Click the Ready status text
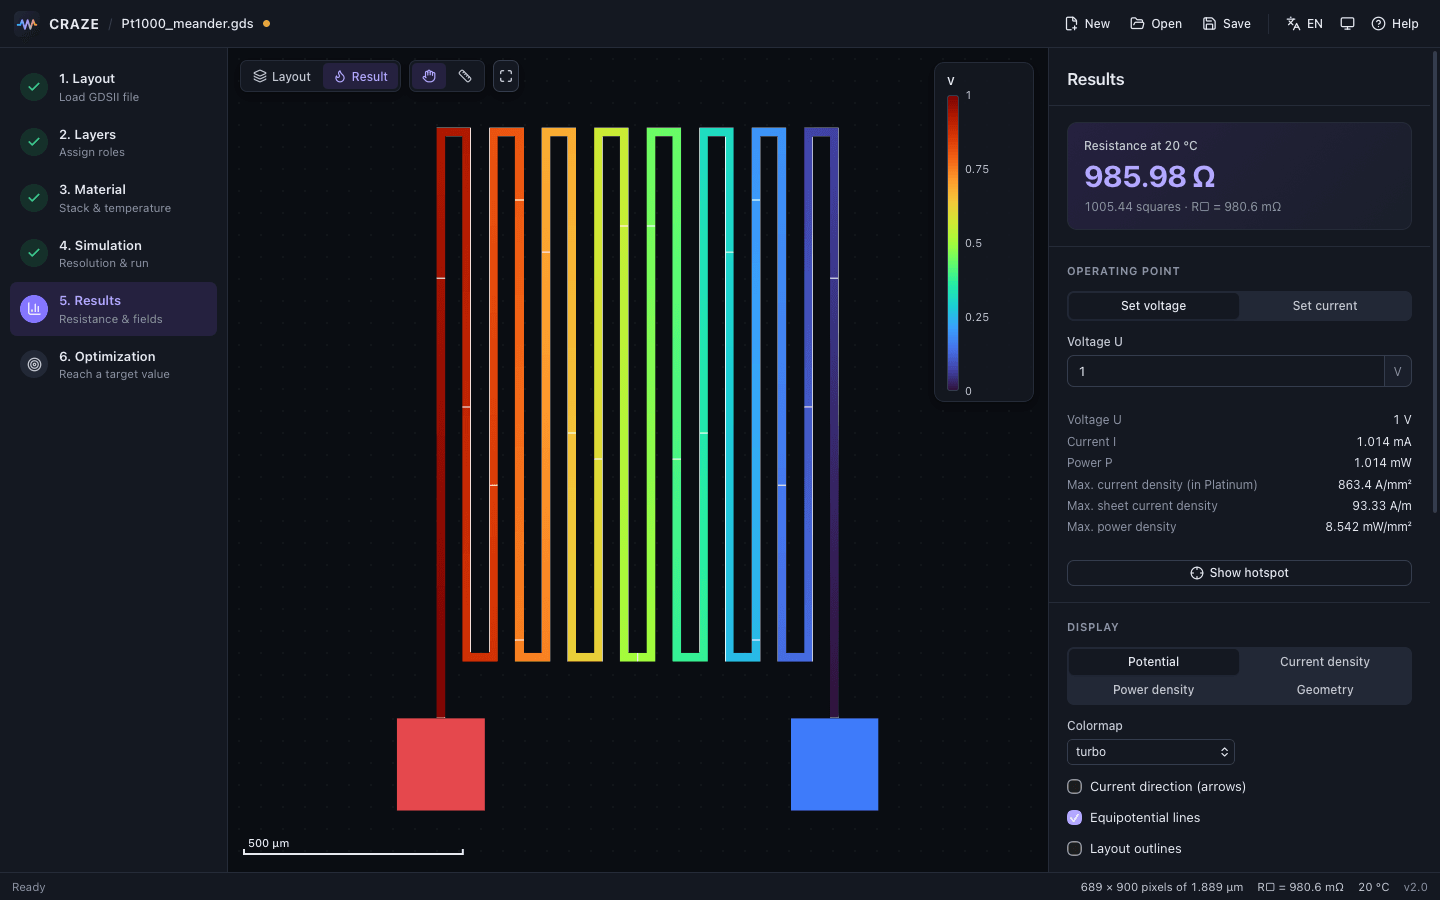1440x900 pixels. pos(29,887)
